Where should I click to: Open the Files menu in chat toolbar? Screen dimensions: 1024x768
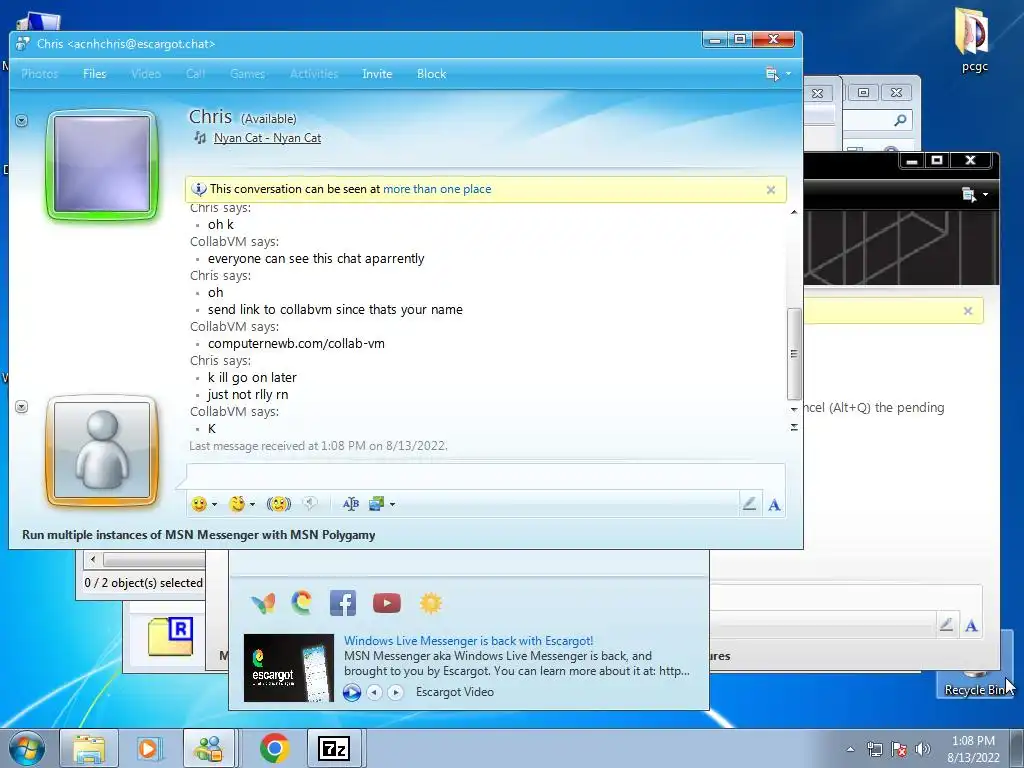95,74
